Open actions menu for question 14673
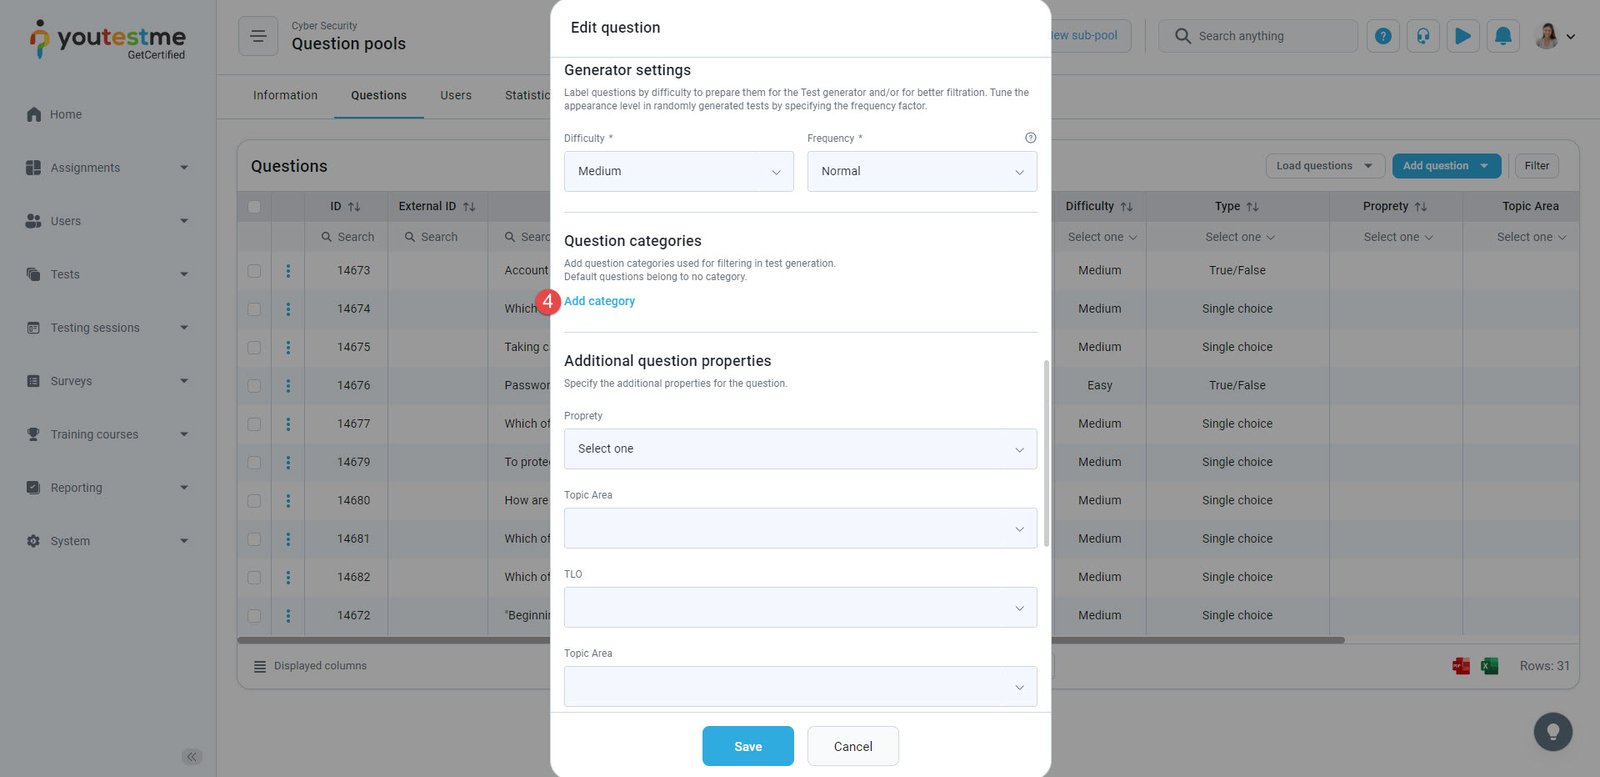Screen dimensions: 1600x777 288,271
